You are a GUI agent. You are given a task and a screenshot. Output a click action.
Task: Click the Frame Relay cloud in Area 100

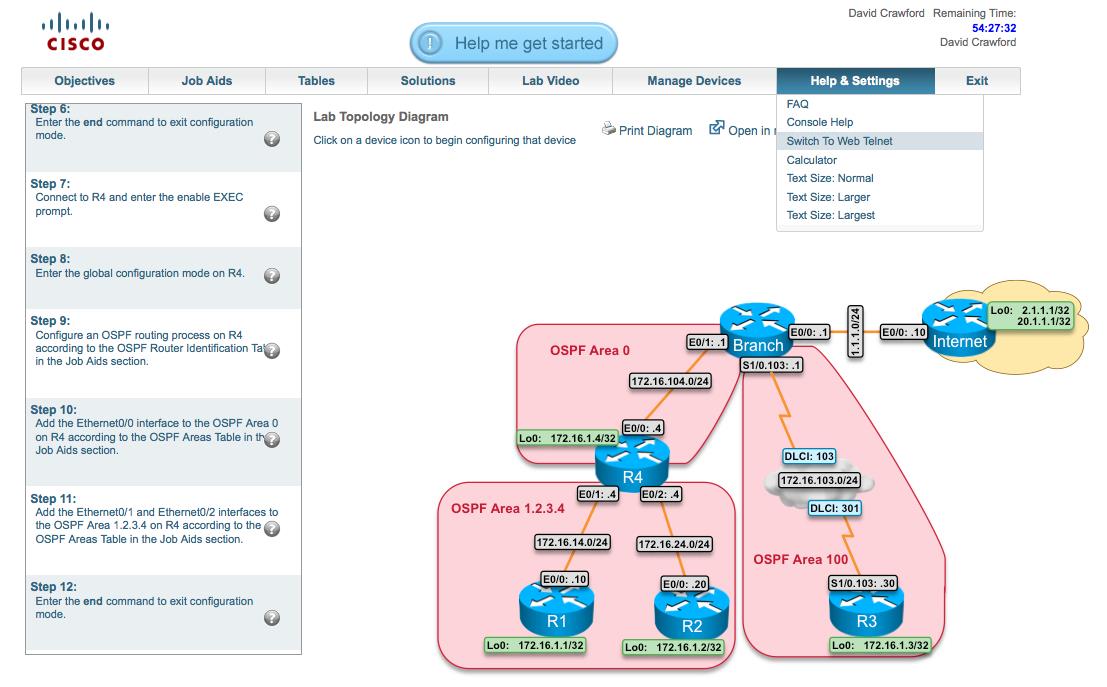[819, 482]
